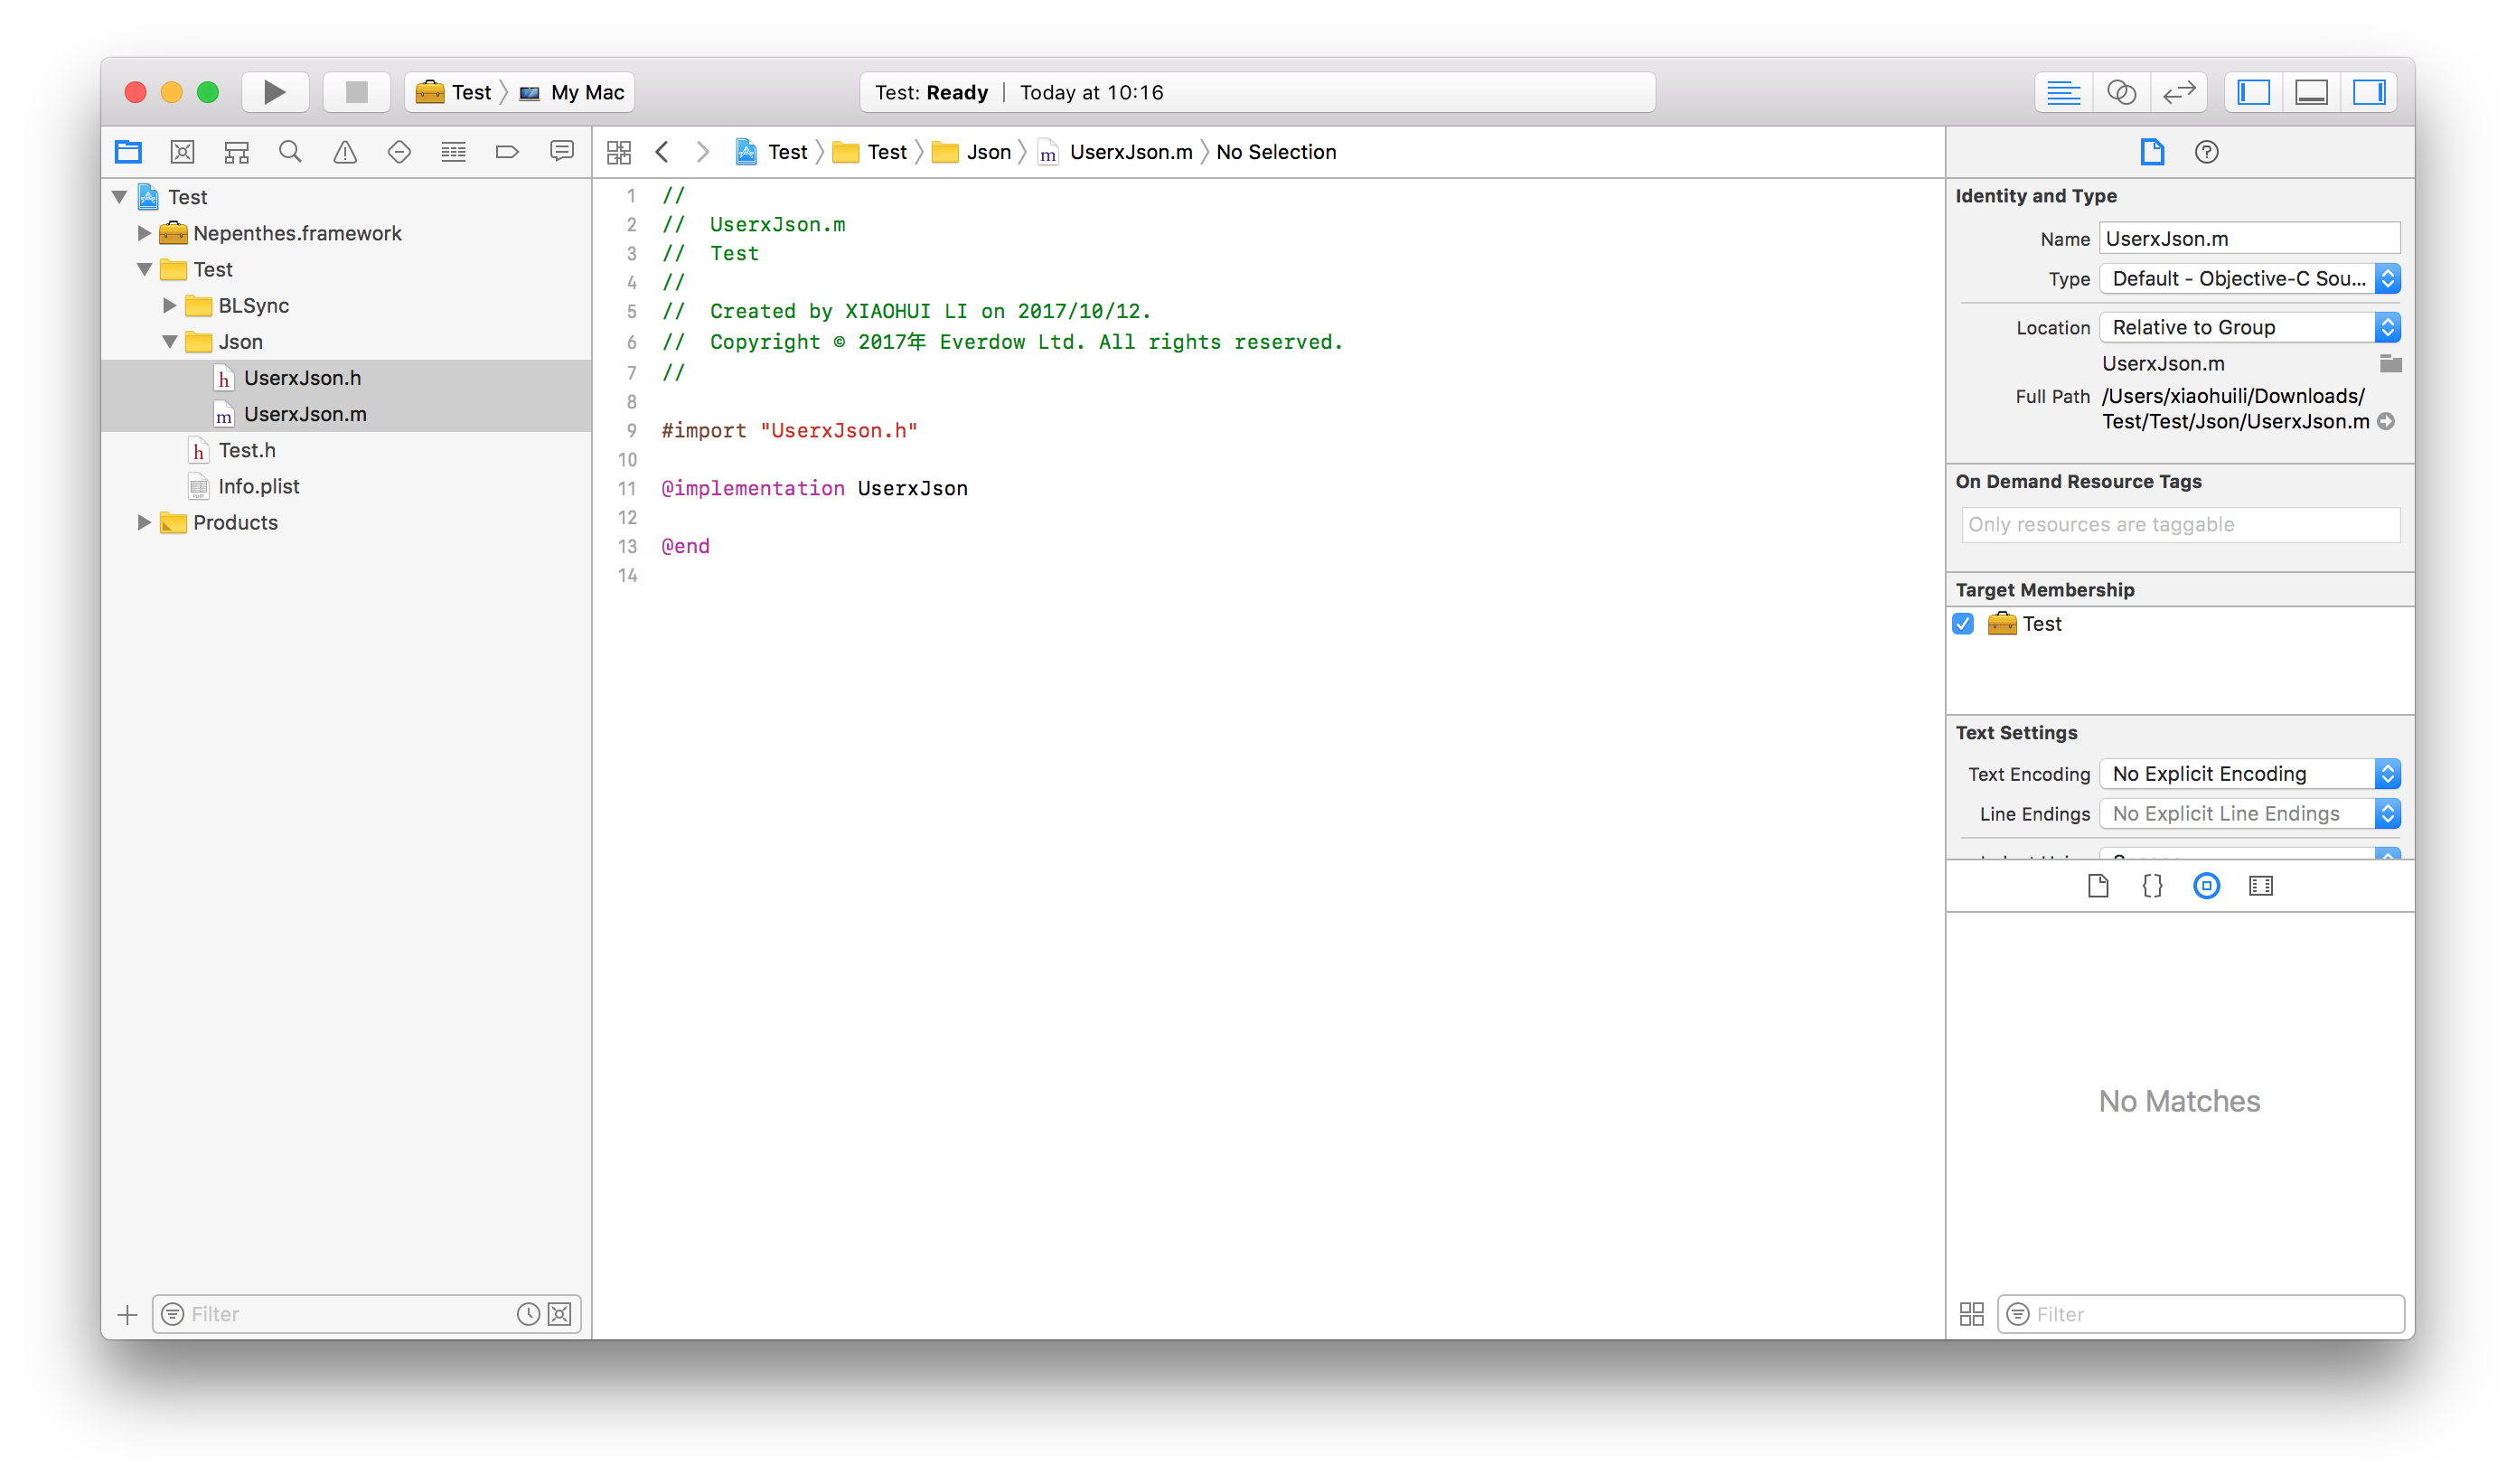Toggle the Navigator panel visibility

(x=2253, y=92)
